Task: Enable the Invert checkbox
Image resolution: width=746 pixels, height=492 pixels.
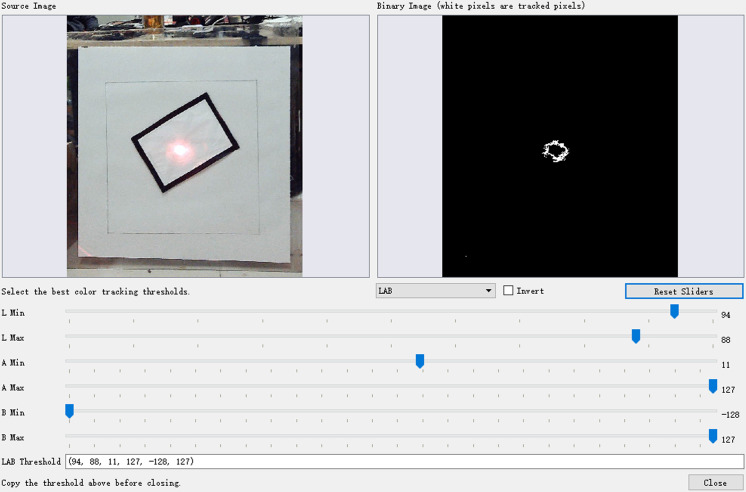Action: 508,290
